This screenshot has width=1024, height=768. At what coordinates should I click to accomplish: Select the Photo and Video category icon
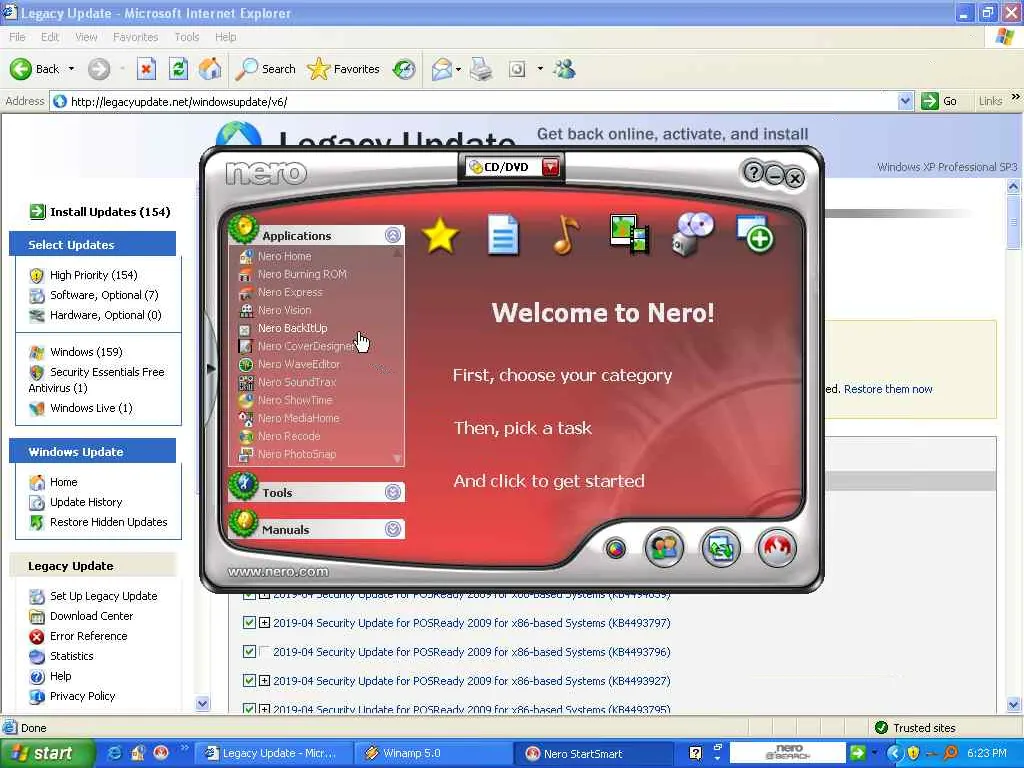[629, 234]
